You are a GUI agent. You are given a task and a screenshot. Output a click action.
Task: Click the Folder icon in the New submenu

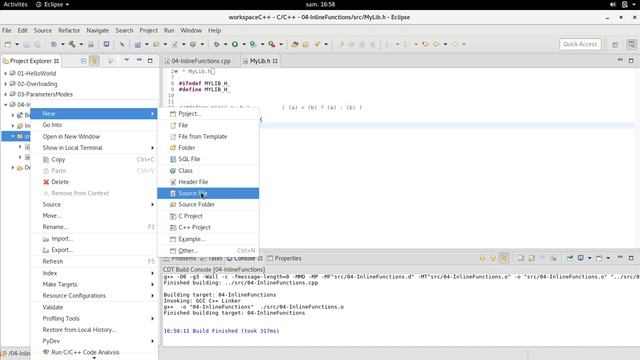click(x=173, y=148)
